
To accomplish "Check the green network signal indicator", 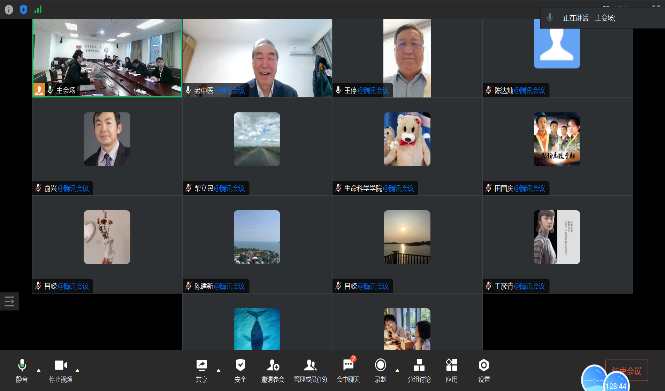I will click(x=38, y=9).
